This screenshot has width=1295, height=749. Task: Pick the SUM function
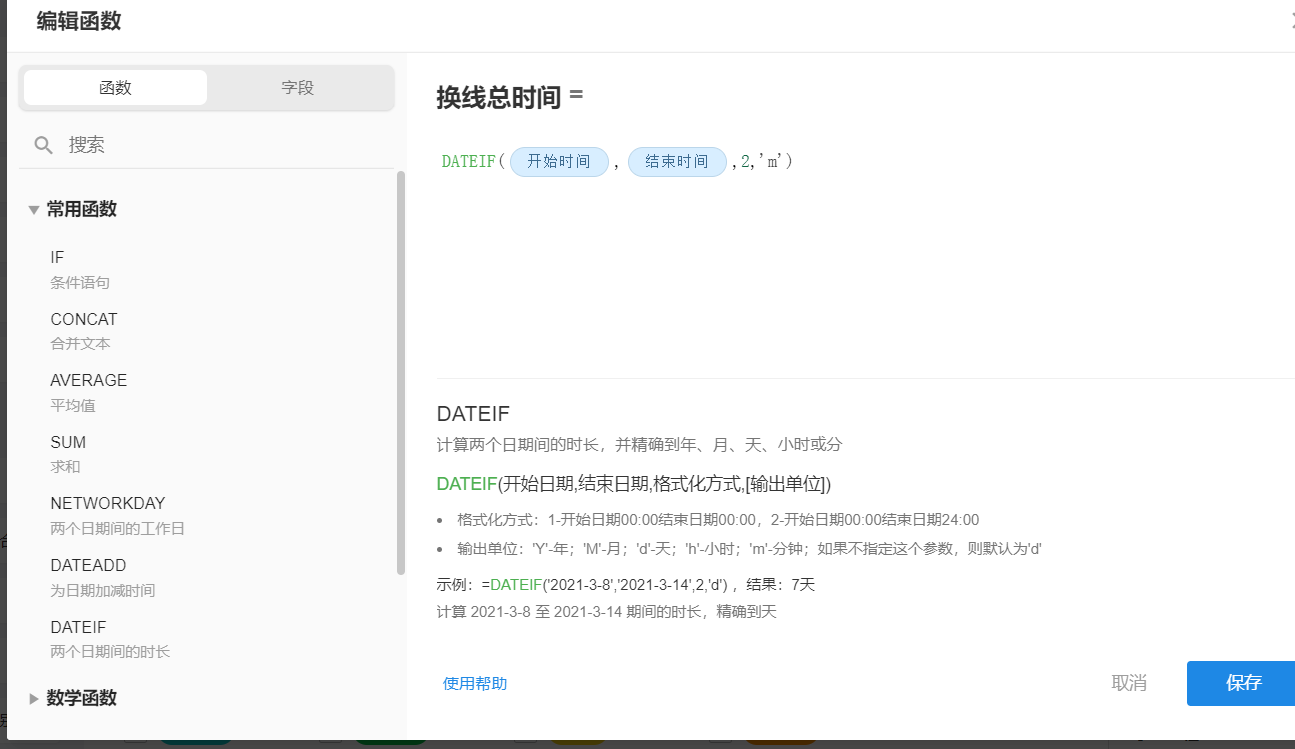pos(68,443)
